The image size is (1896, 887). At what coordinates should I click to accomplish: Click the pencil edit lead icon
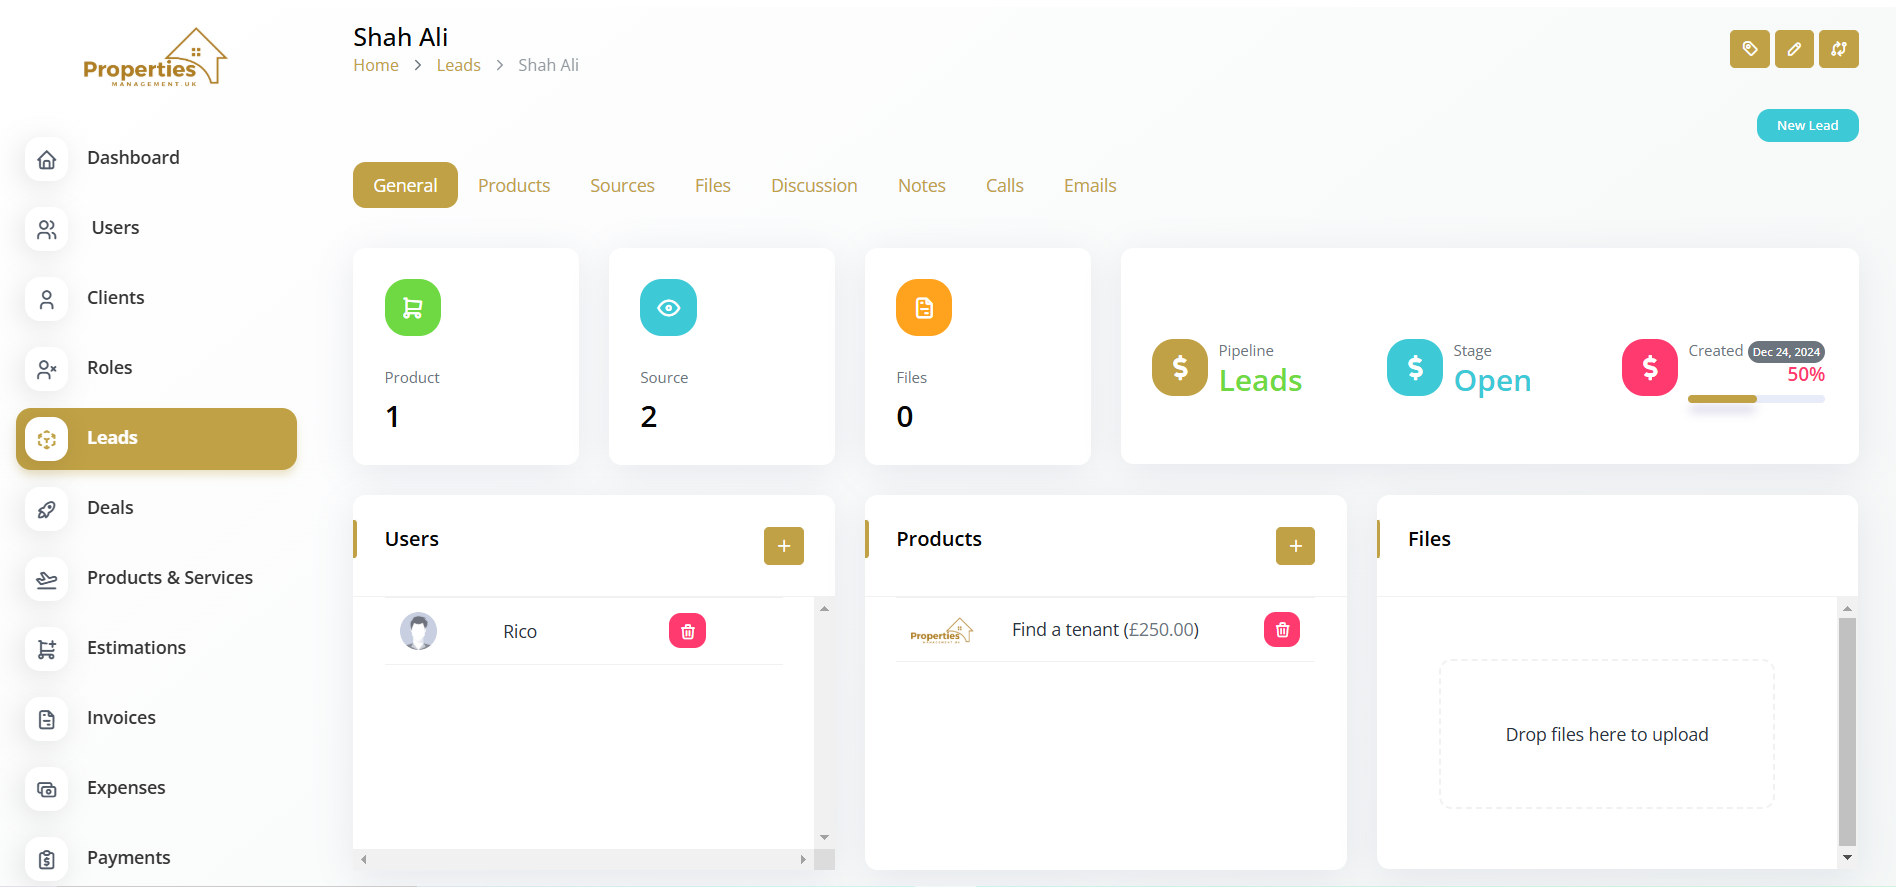(1794, 49)
